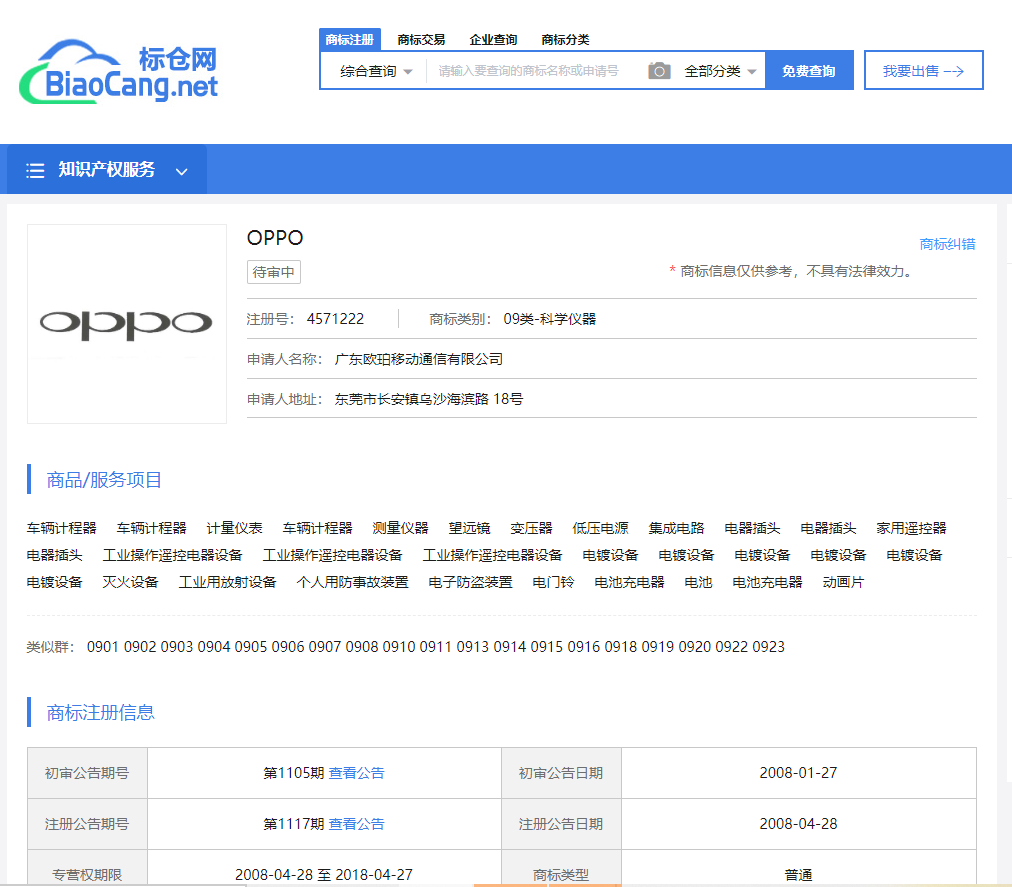The height and width of the screenshot is (887, 1012).
Task: Select the 商标注册 tab
Action: (350, 39)
